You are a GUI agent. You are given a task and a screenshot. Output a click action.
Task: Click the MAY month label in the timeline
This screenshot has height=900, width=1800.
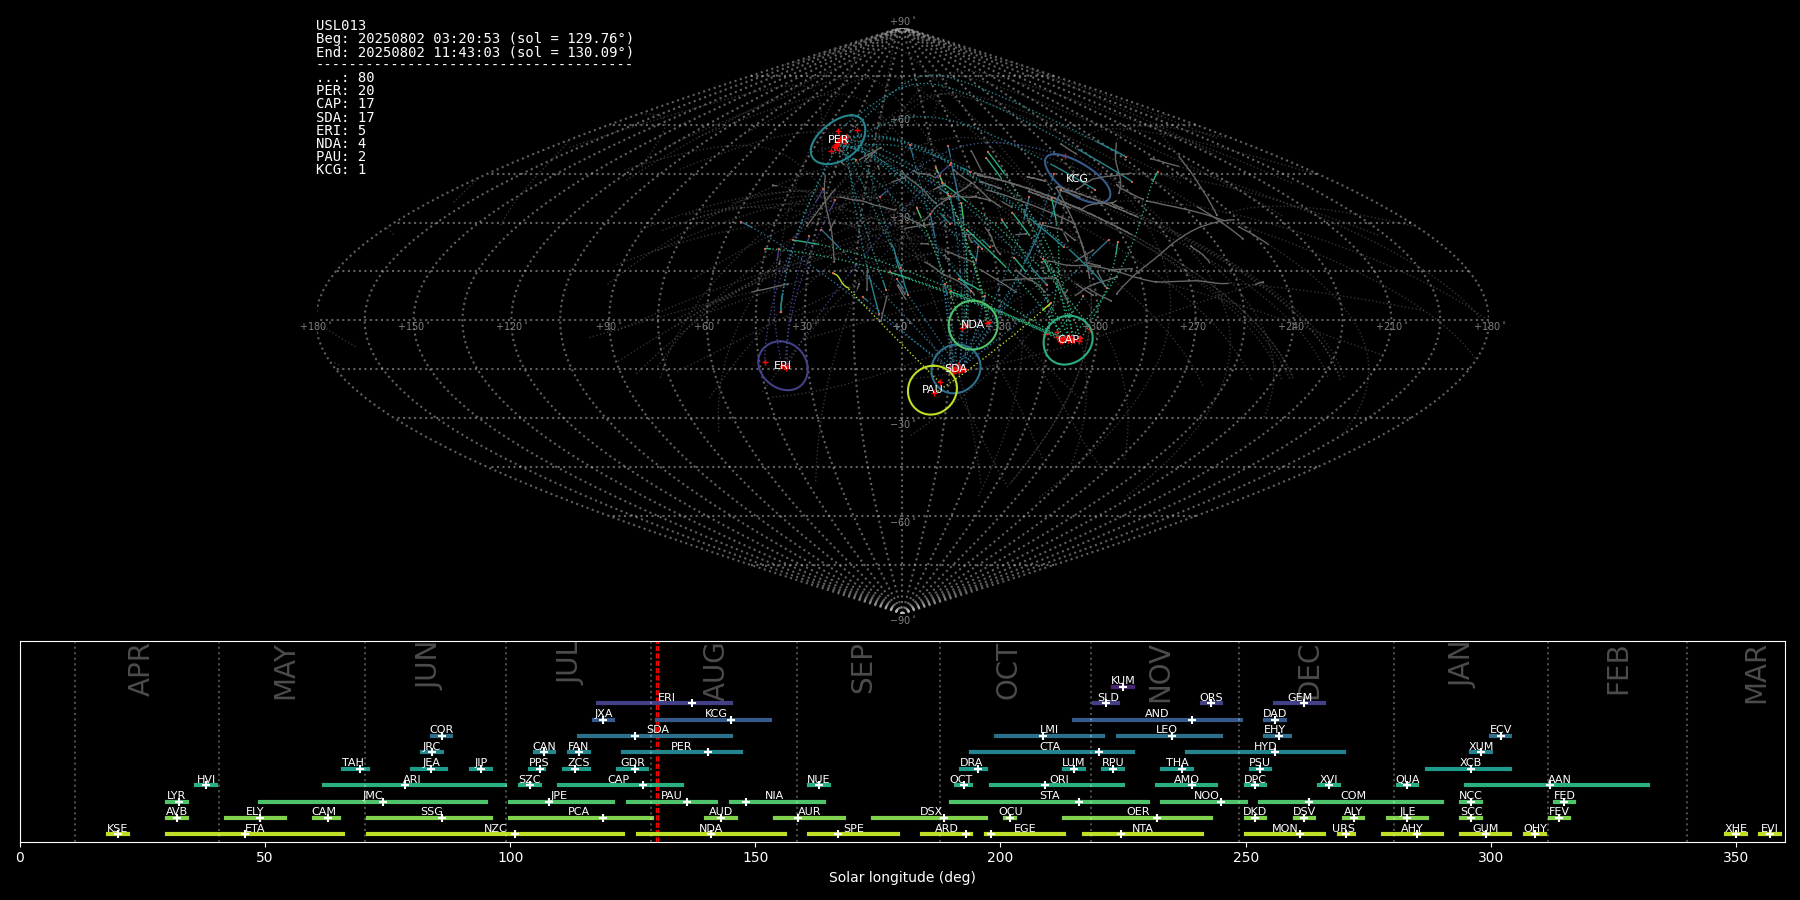pos(285,673)
